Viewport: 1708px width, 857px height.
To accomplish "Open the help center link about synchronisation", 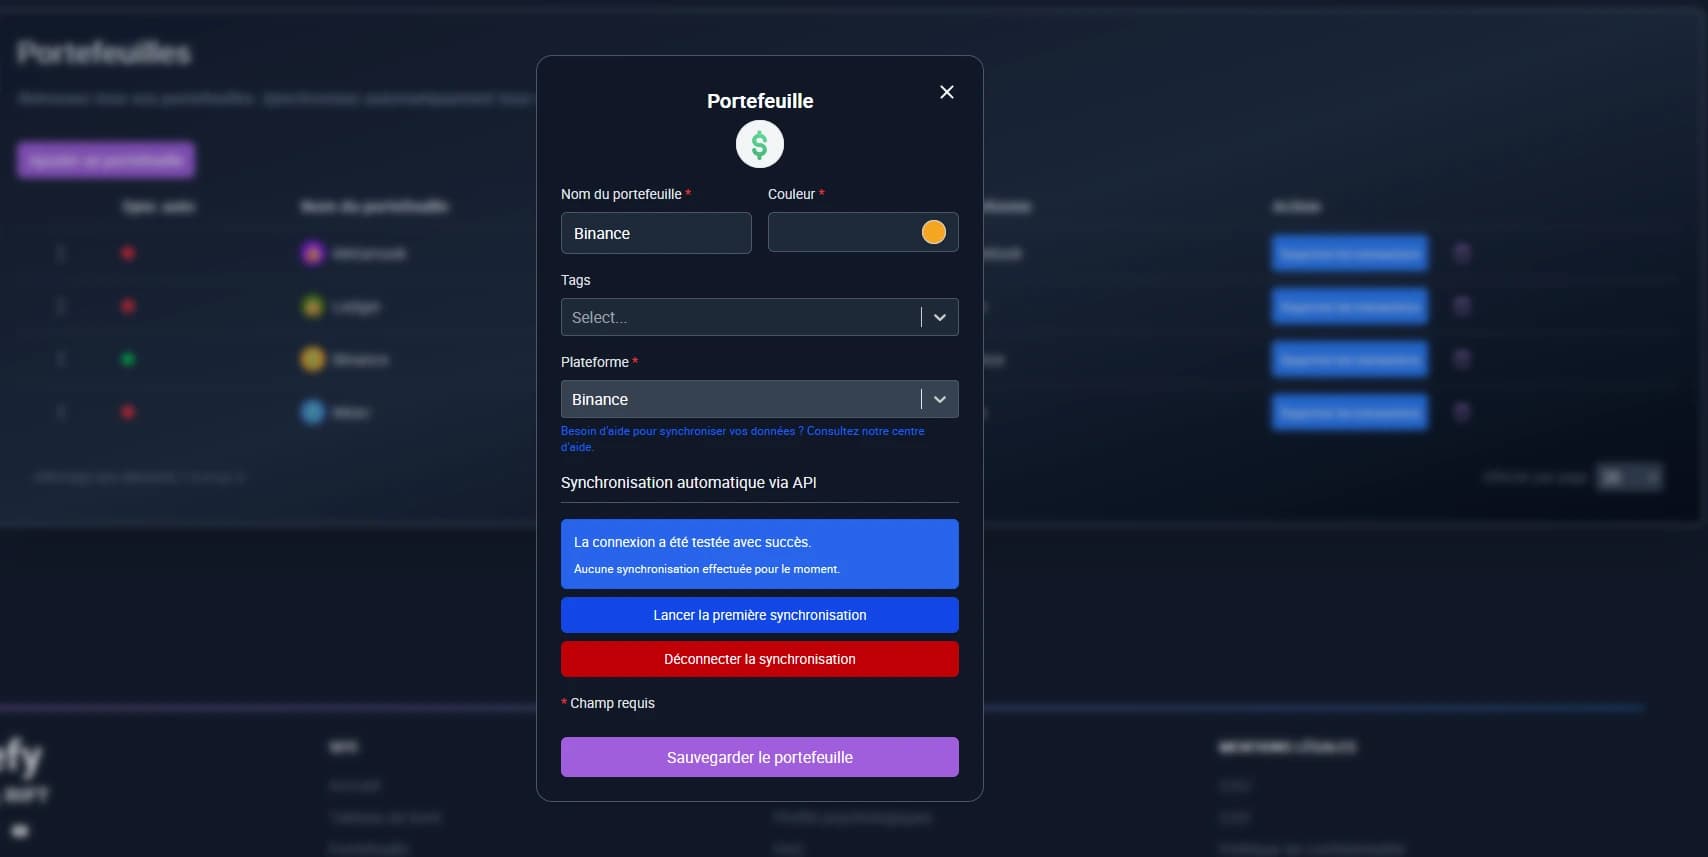I will pyautogui.click(x=742, y=439).
